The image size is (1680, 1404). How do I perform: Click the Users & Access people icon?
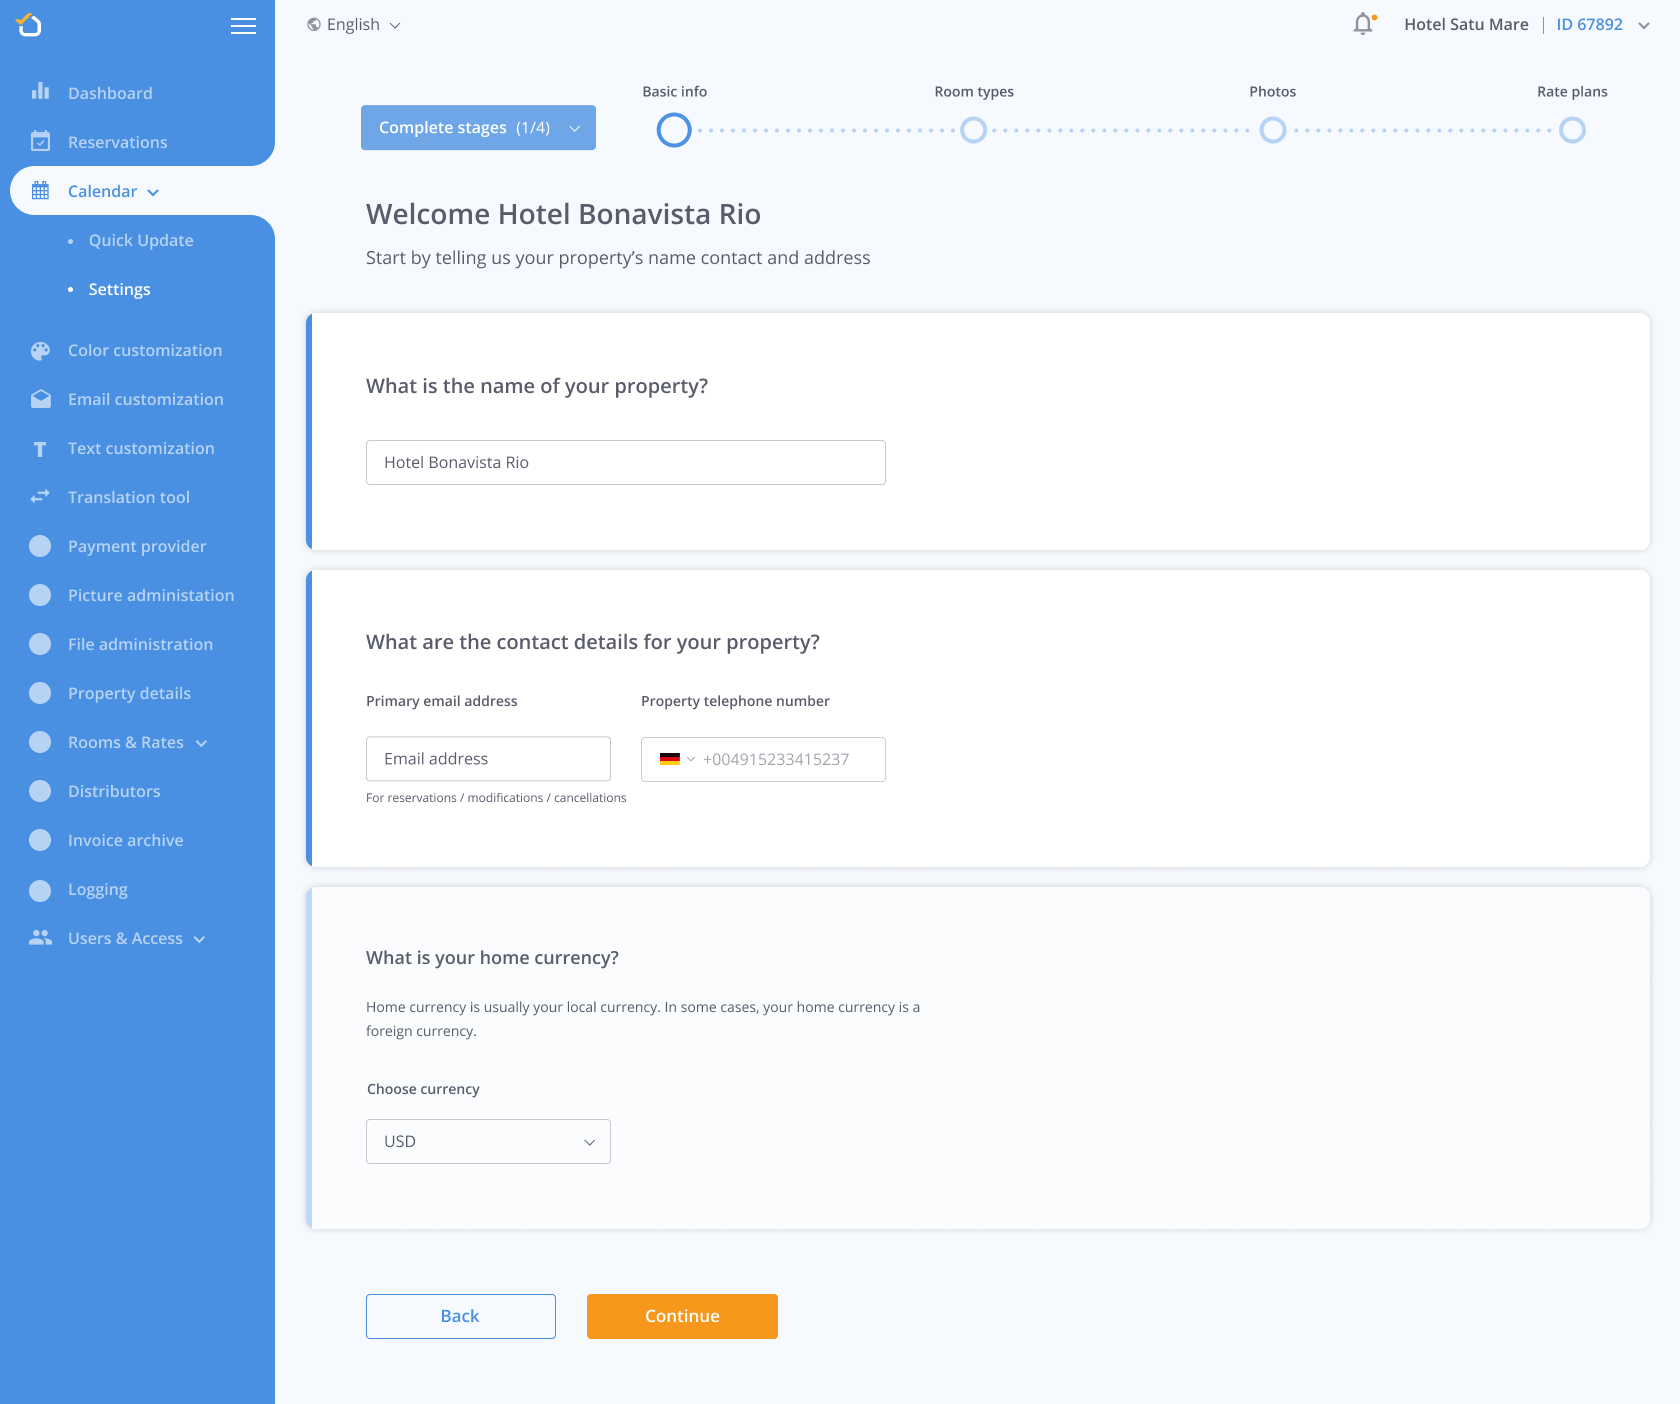(40, 938)
